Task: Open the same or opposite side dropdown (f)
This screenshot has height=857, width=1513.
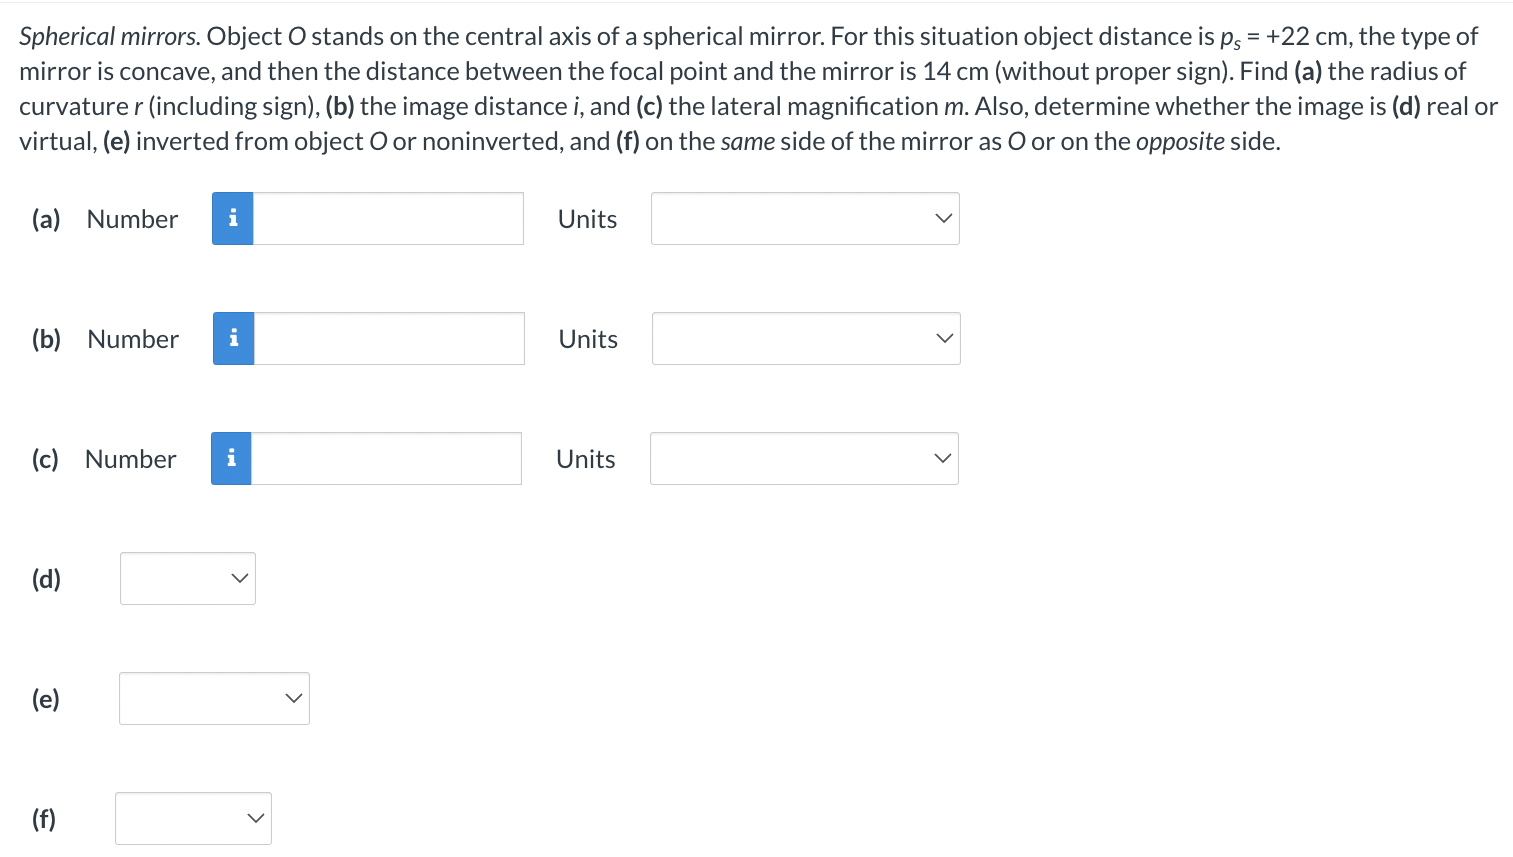Action: tap(193, 818)
